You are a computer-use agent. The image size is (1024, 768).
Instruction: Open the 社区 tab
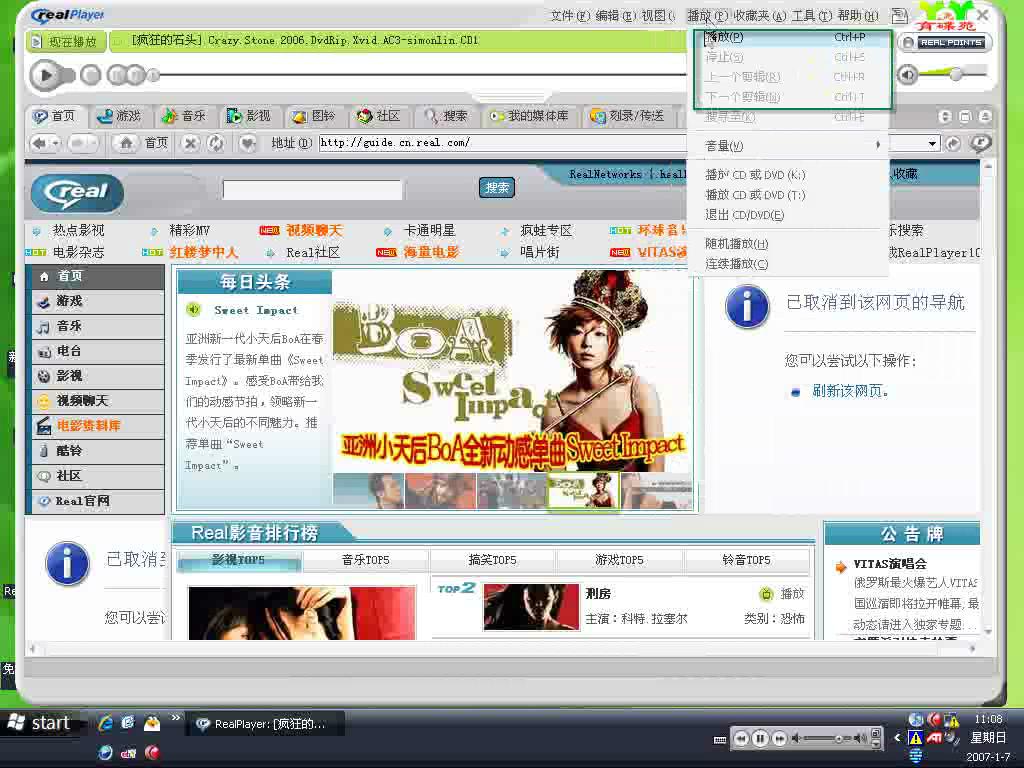(378, 116)
